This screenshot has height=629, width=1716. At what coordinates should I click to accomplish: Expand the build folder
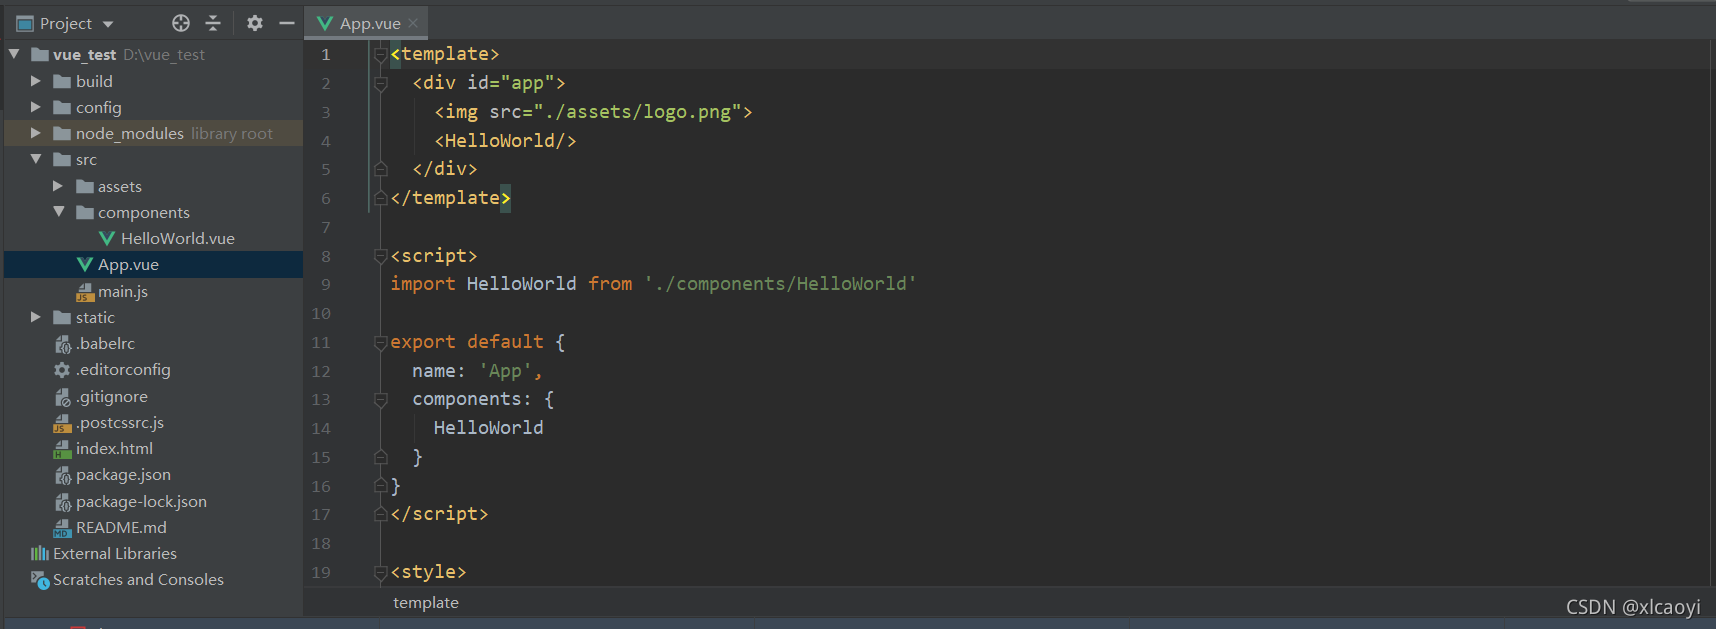36,80
